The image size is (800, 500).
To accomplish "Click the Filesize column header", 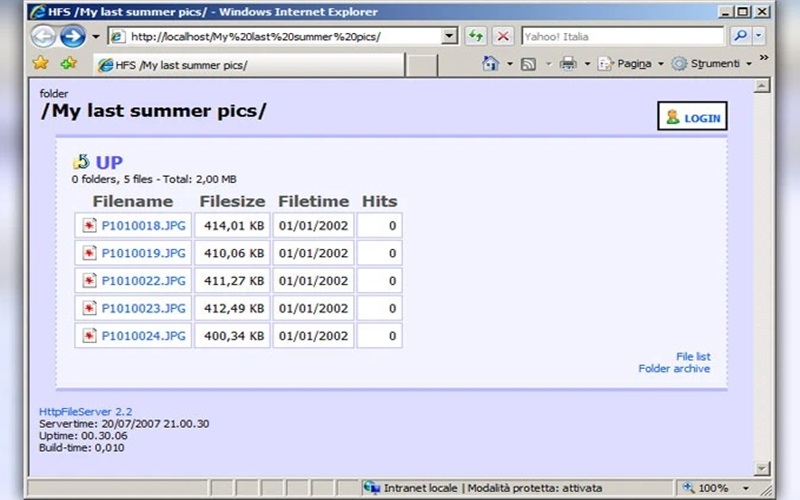I will pos(232,201).
